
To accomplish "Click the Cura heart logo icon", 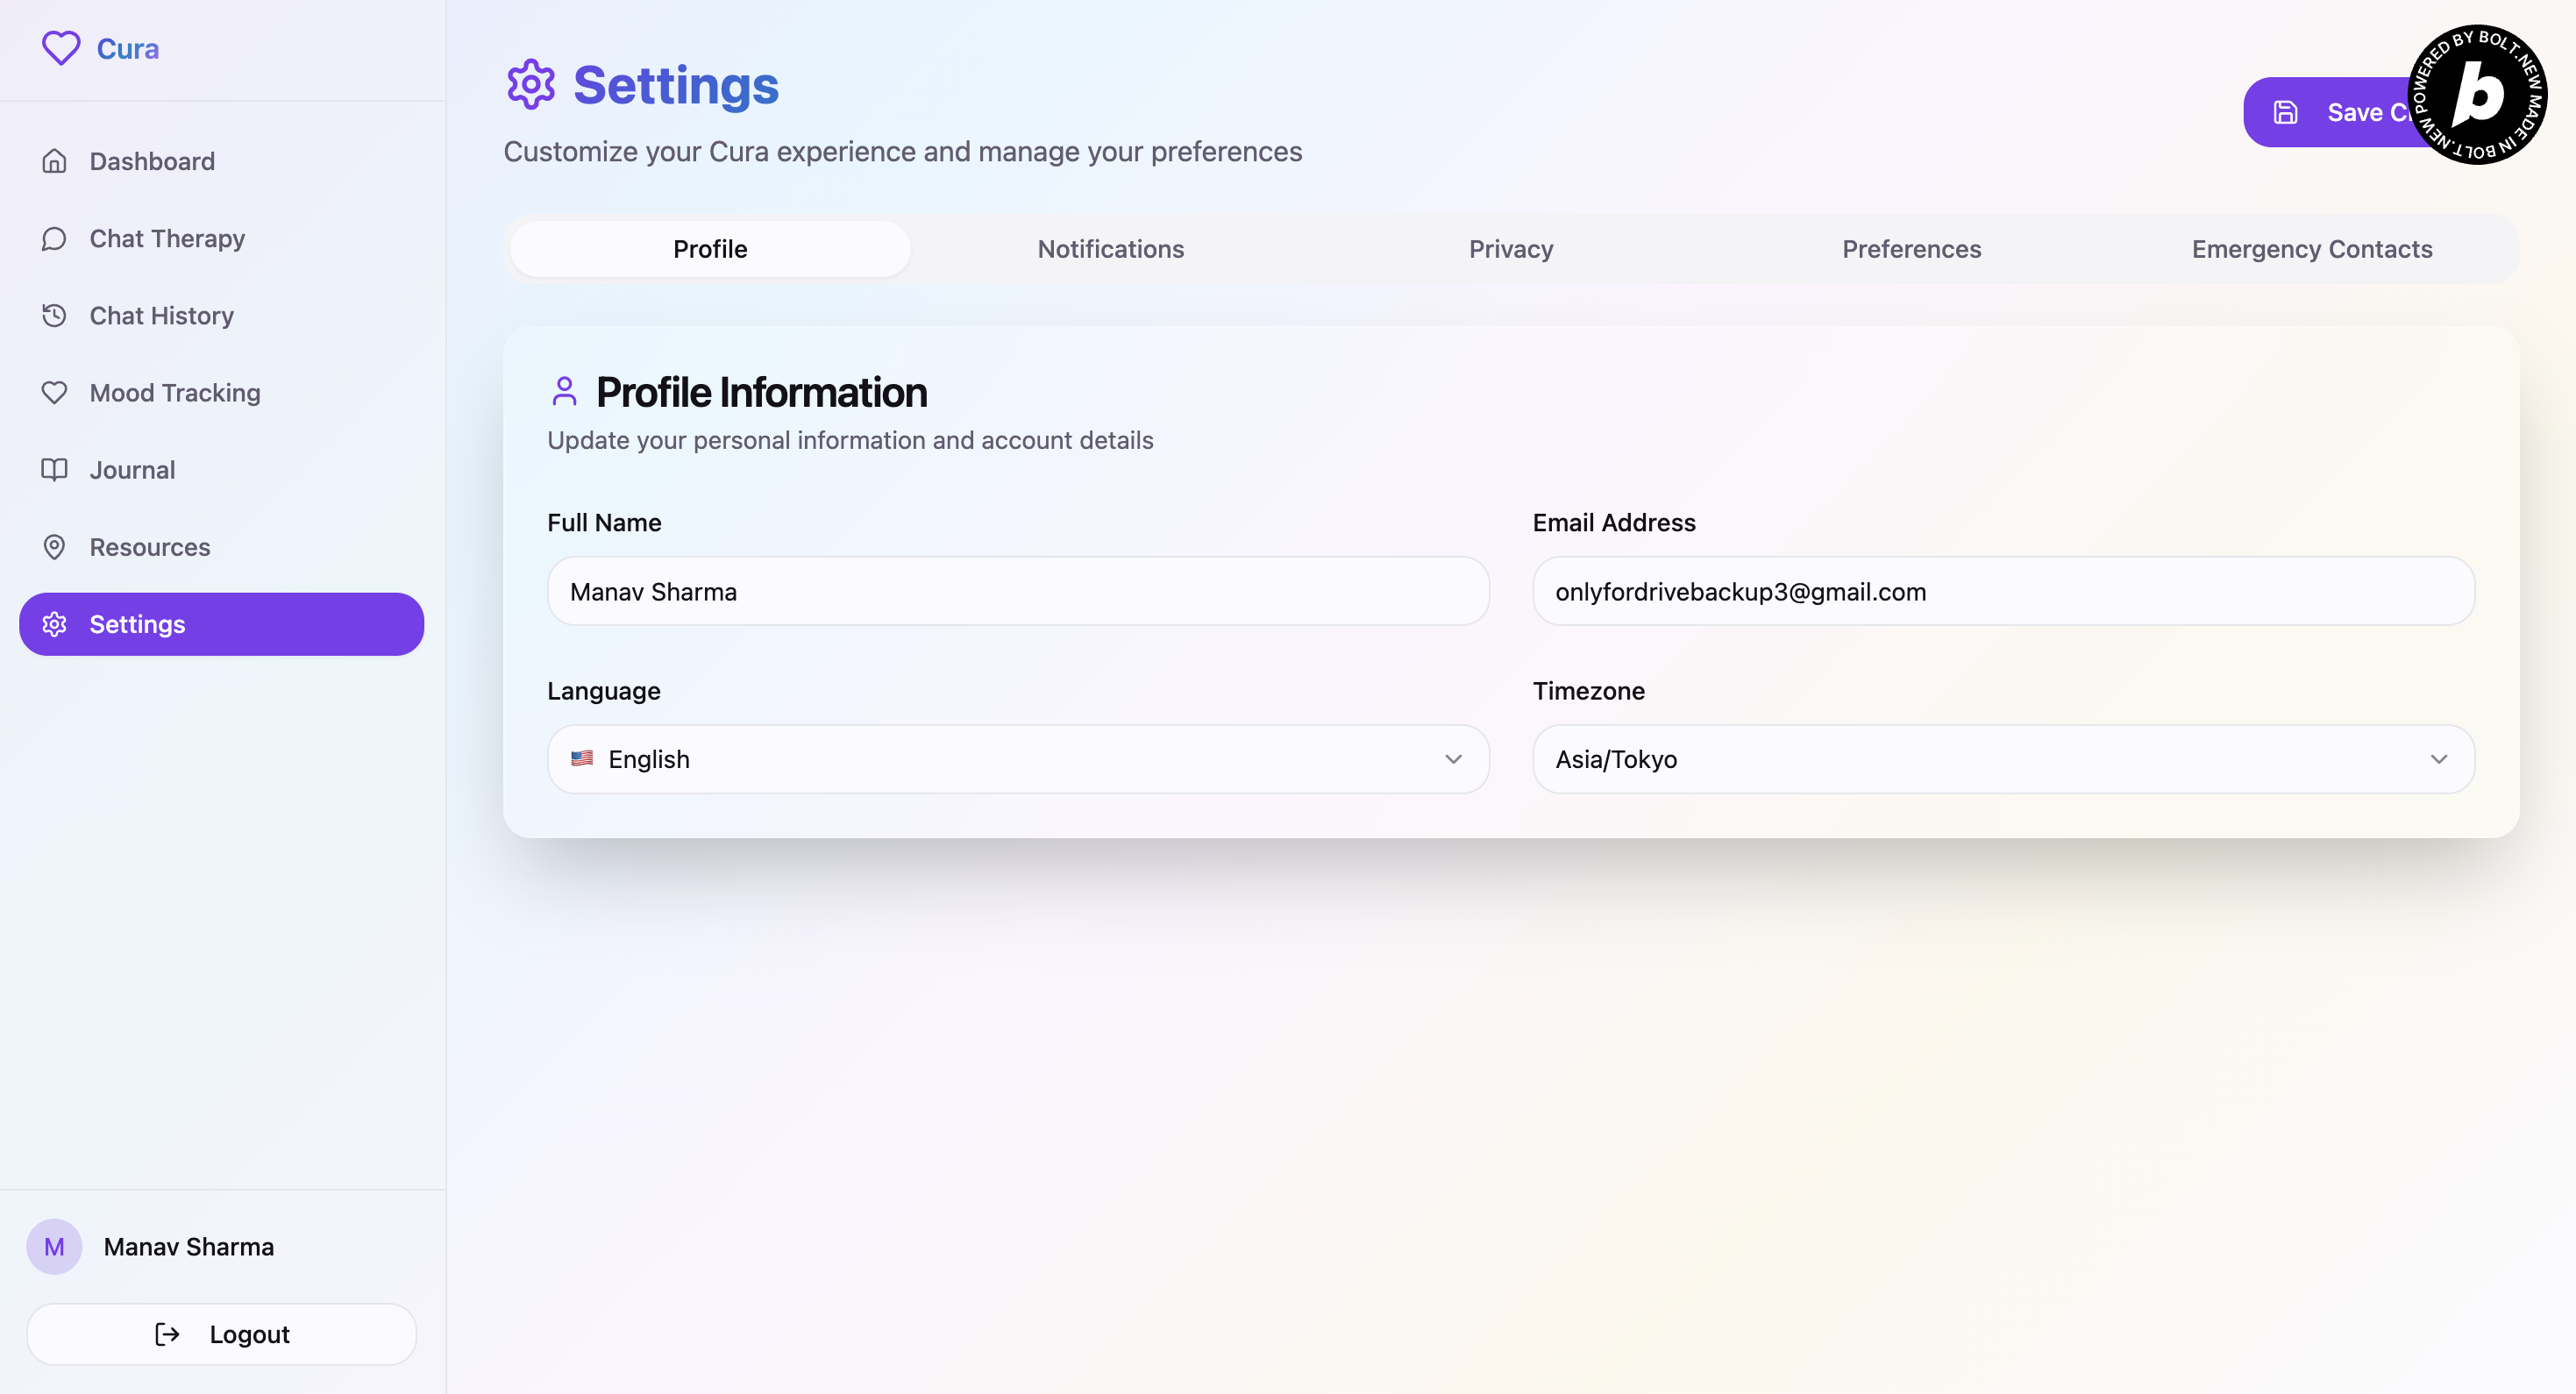I will 60,48.
